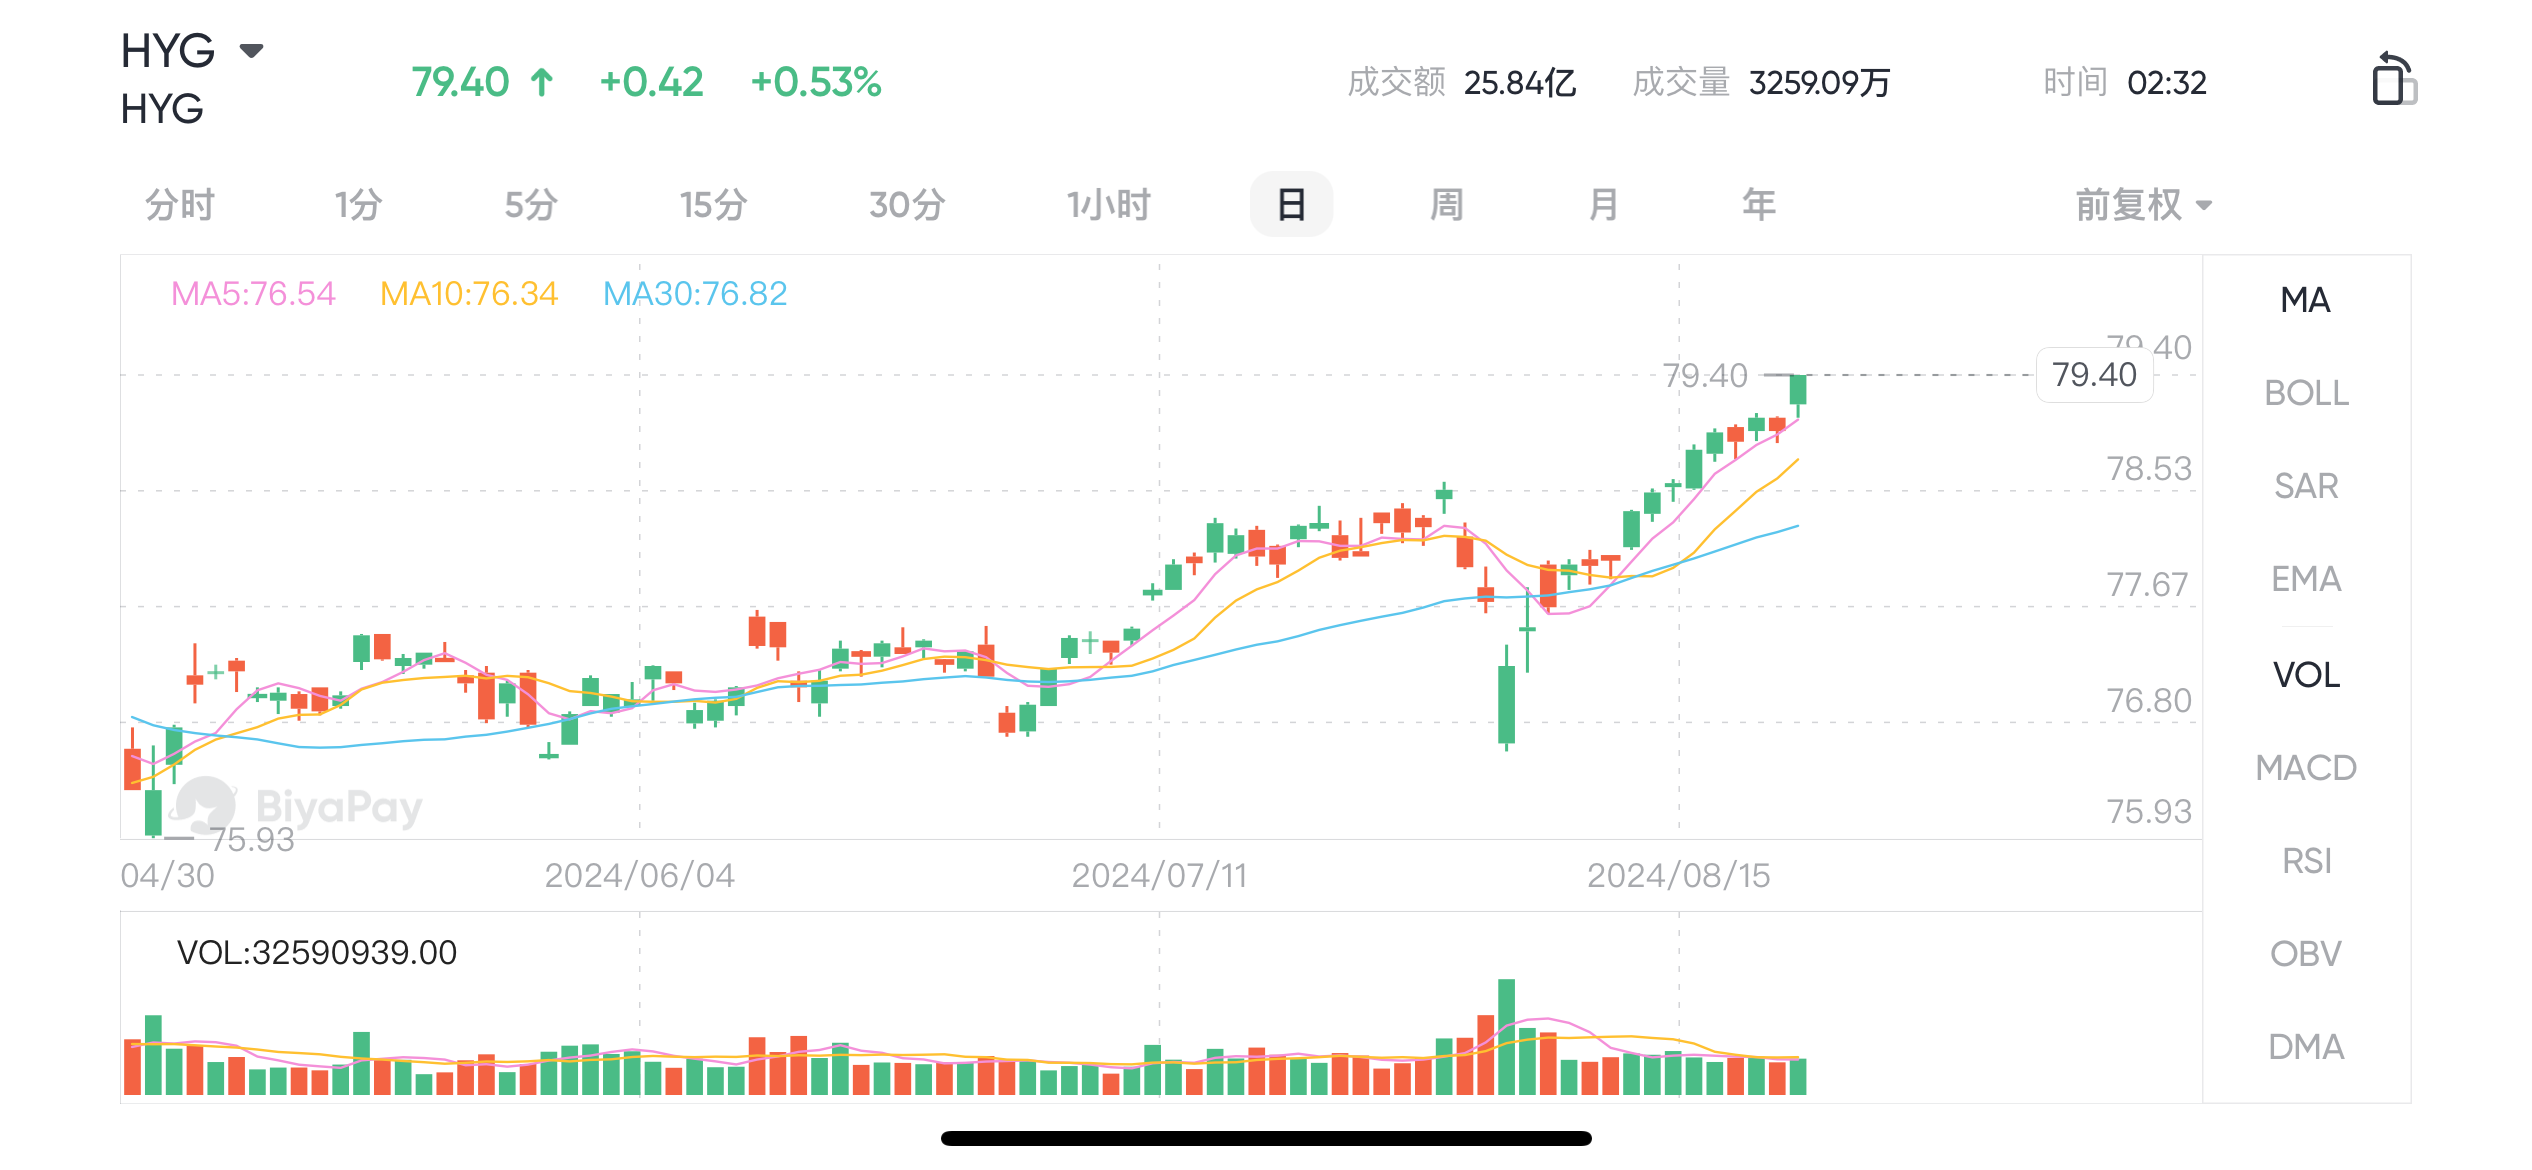Enable the BOLL indicator
Image resolution: width=2532 pixels, height=1170 pixels.
(2306, 393)
